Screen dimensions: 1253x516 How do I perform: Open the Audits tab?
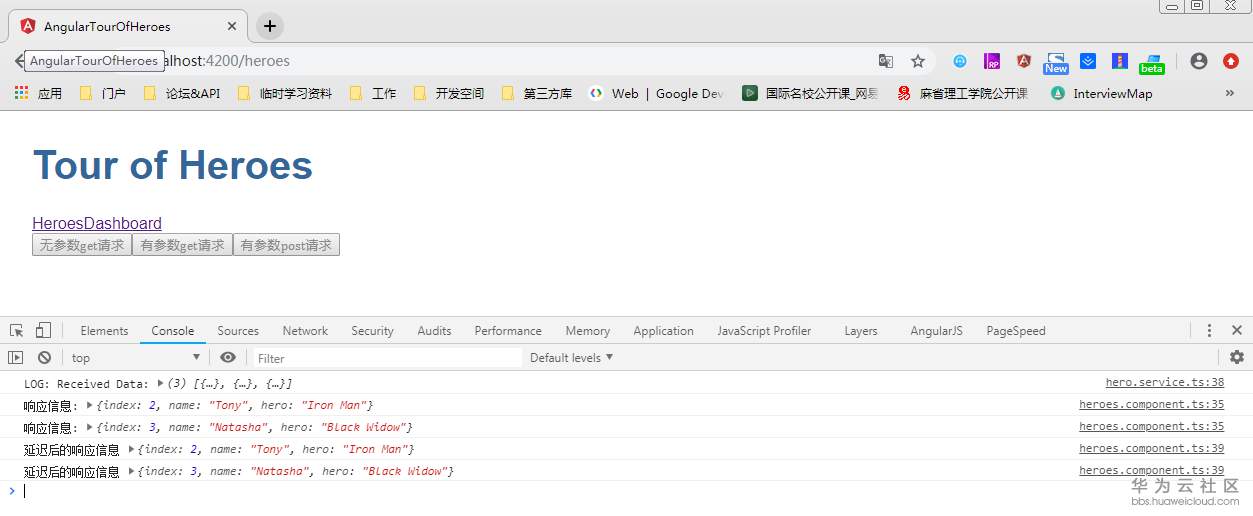click(434, 330)
